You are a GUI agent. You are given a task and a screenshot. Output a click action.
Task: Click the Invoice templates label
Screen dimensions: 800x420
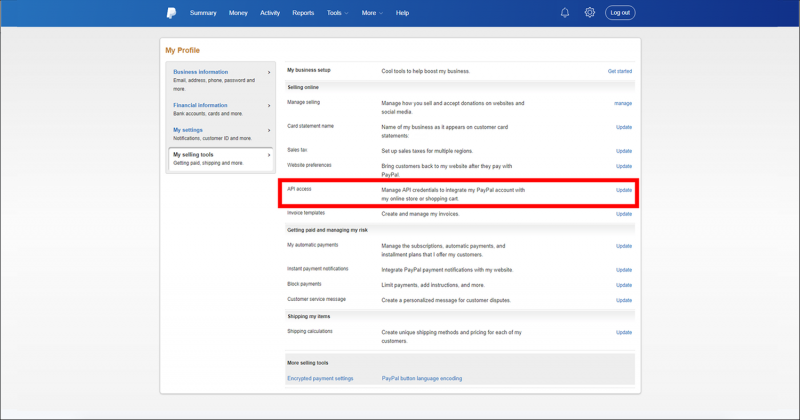click(306, 213)
